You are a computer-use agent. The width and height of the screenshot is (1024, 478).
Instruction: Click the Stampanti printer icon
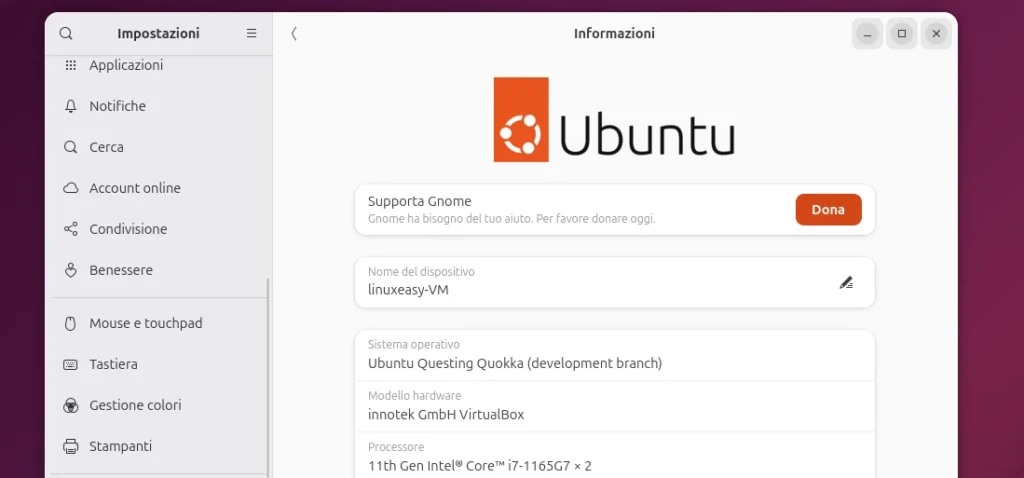pos(71,446)
